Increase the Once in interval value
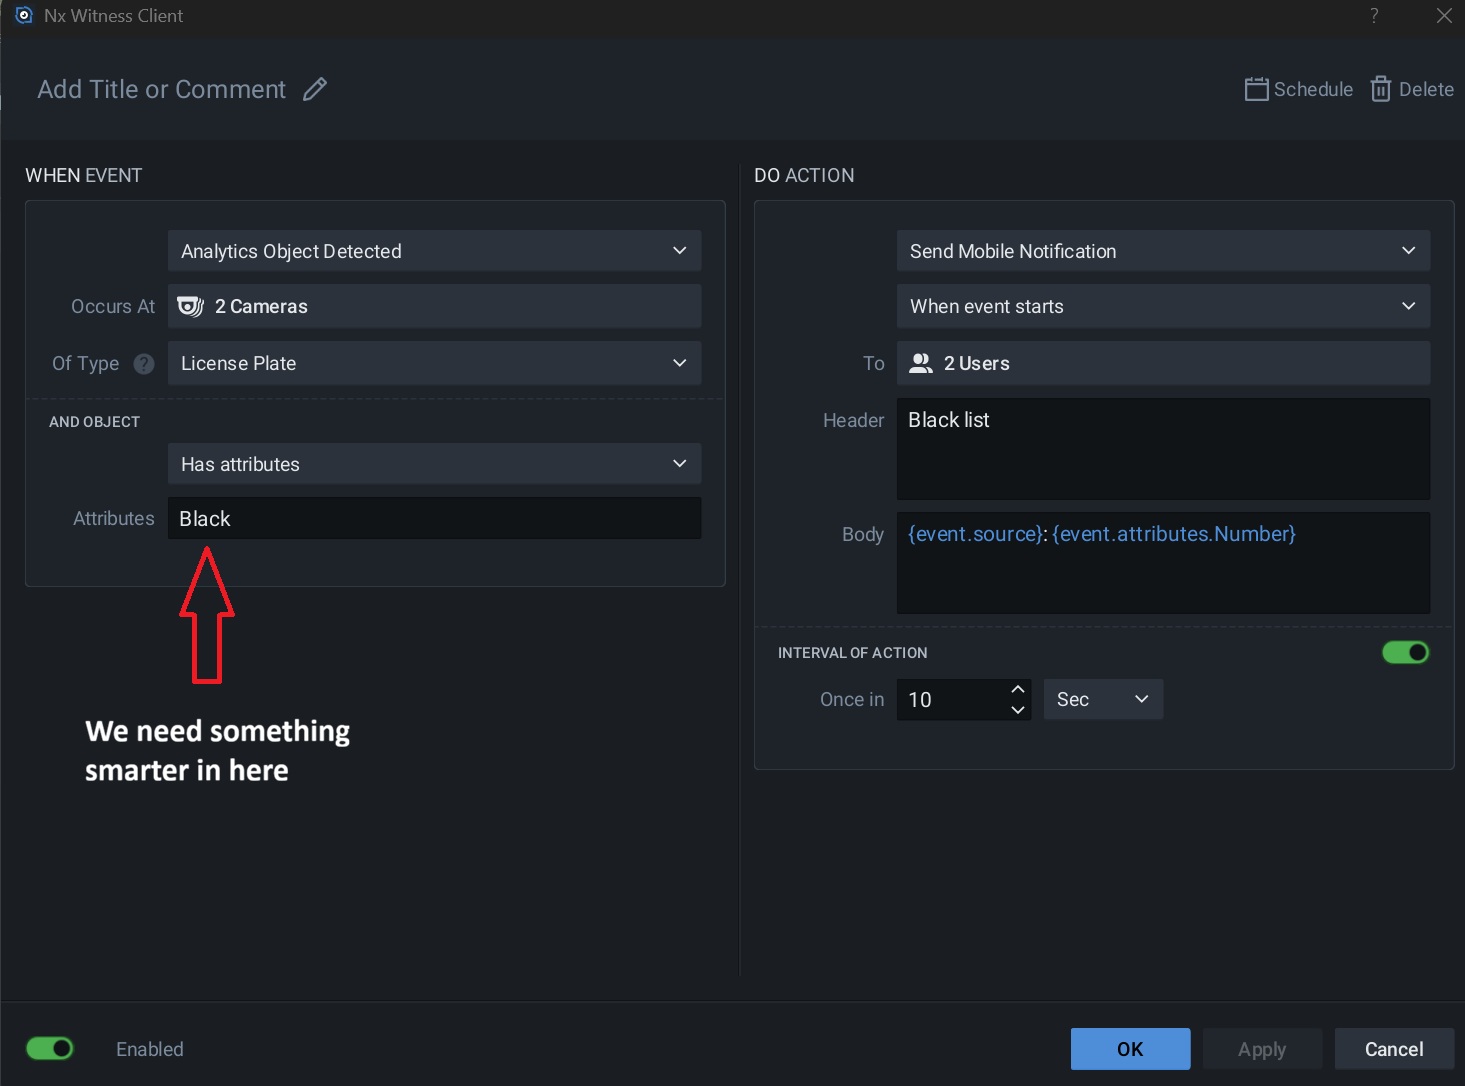The height and width of the screenshot is (1086, 1465). (x=1018, y=689)
